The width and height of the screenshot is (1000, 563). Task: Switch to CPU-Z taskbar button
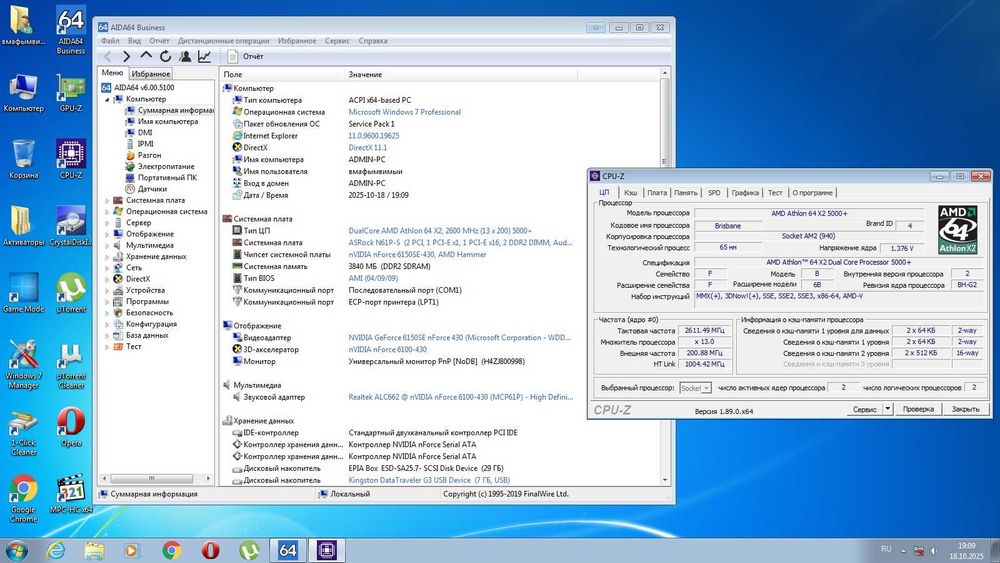(x=327, y=550)
